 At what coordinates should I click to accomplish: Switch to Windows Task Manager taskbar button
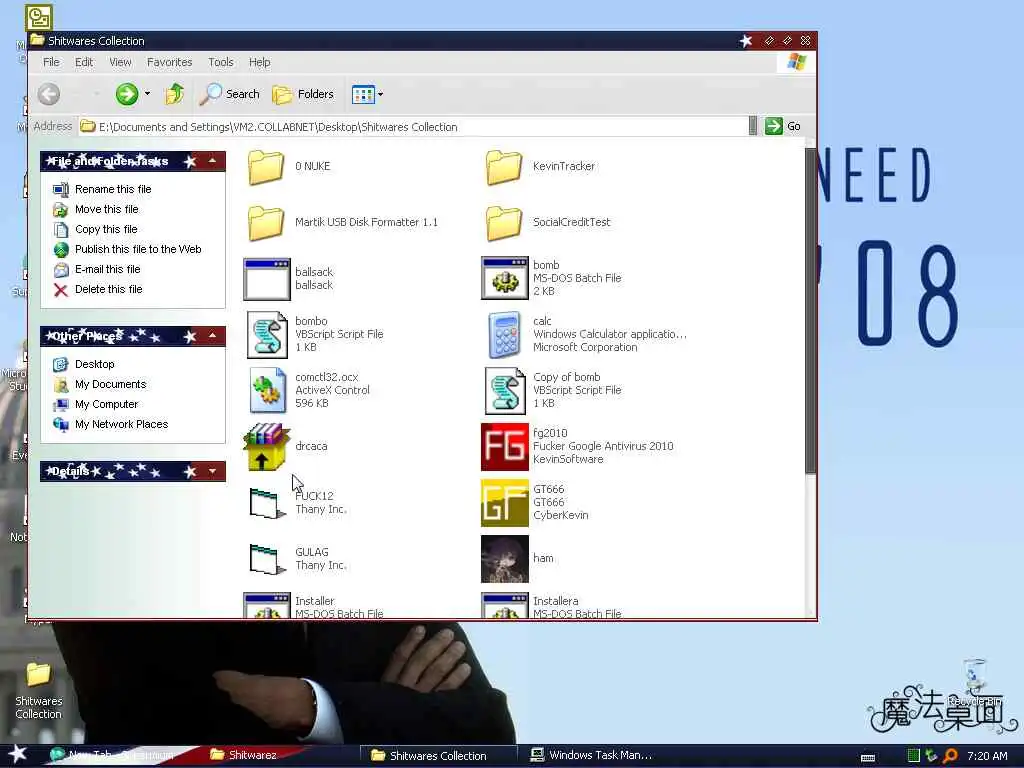pos(591,755)
